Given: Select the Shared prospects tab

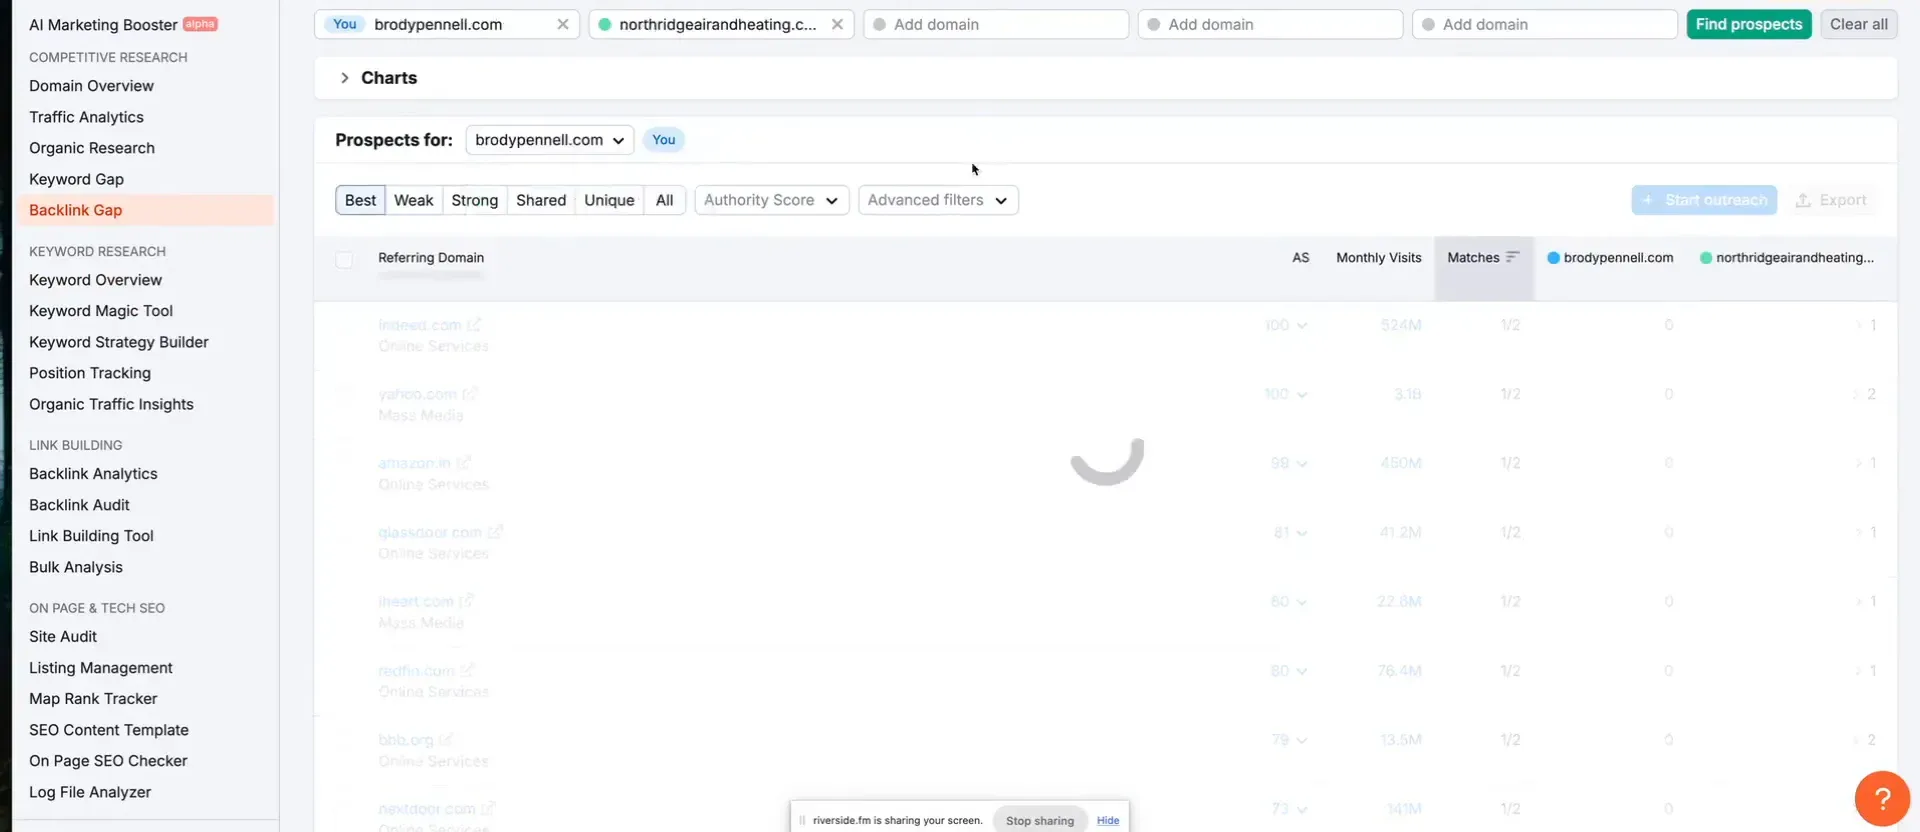Looking at the screenshot, I should click(x=541, y=200).
